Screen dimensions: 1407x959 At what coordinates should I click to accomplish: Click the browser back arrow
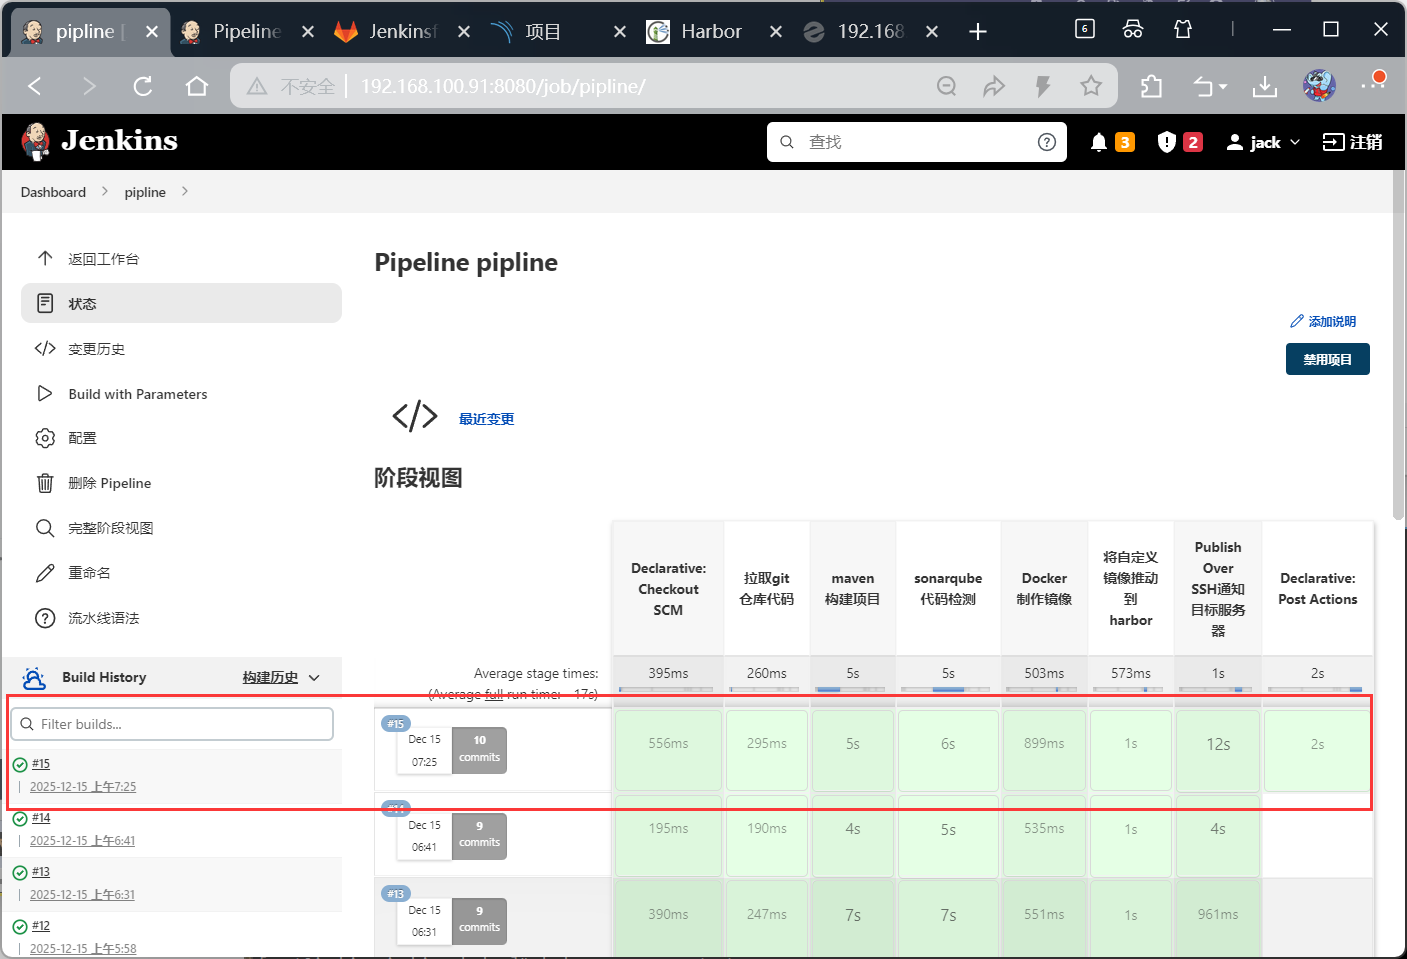tap(35, 86)
